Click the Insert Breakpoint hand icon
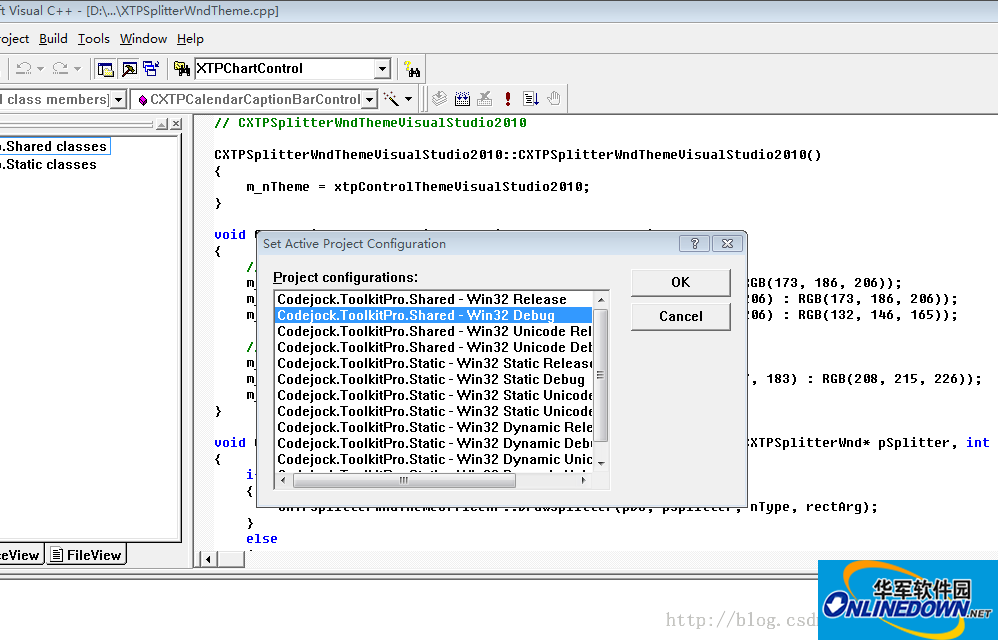 pyautogui.click(x=554, y=99)
